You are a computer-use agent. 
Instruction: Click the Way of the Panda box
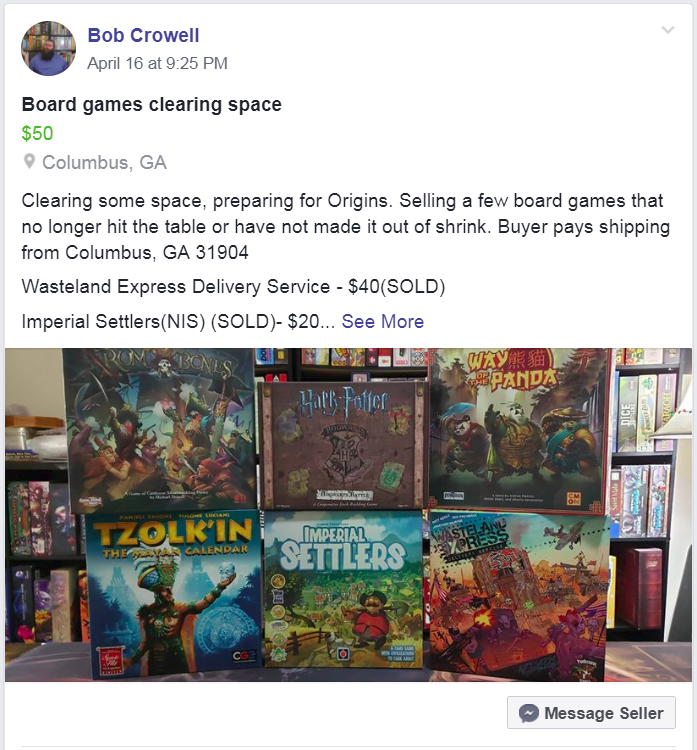[x=519, y=429]
